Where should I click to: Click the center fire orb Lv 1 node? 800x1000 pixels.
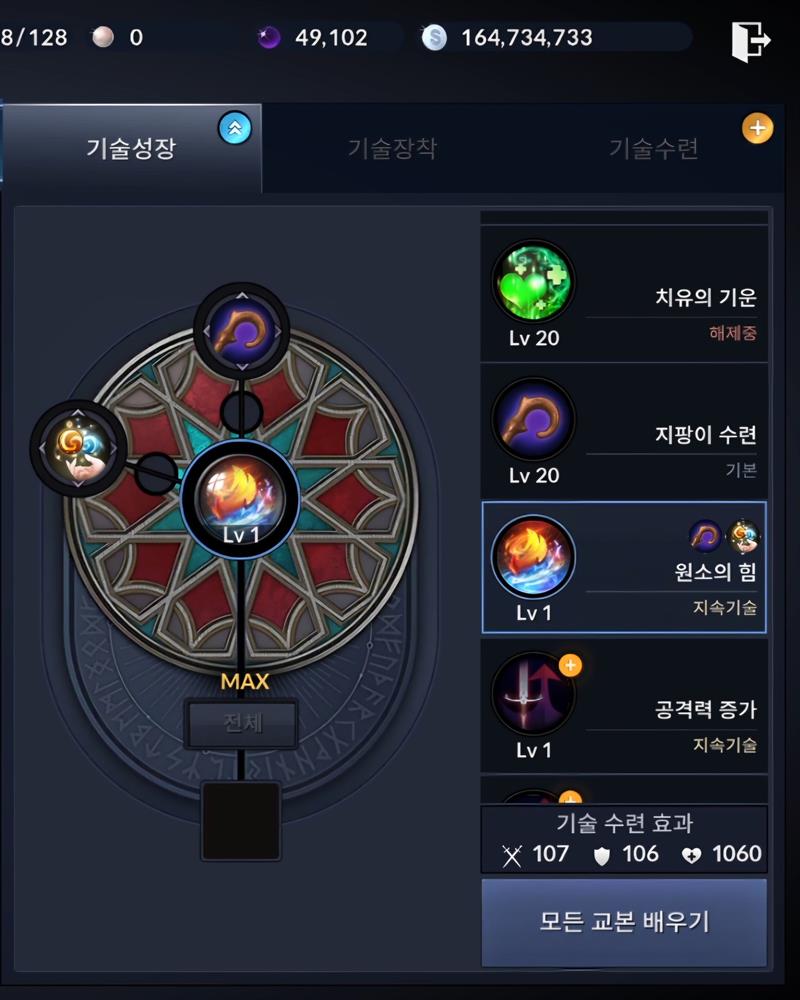pyautogui.click(x=241, y=497)
